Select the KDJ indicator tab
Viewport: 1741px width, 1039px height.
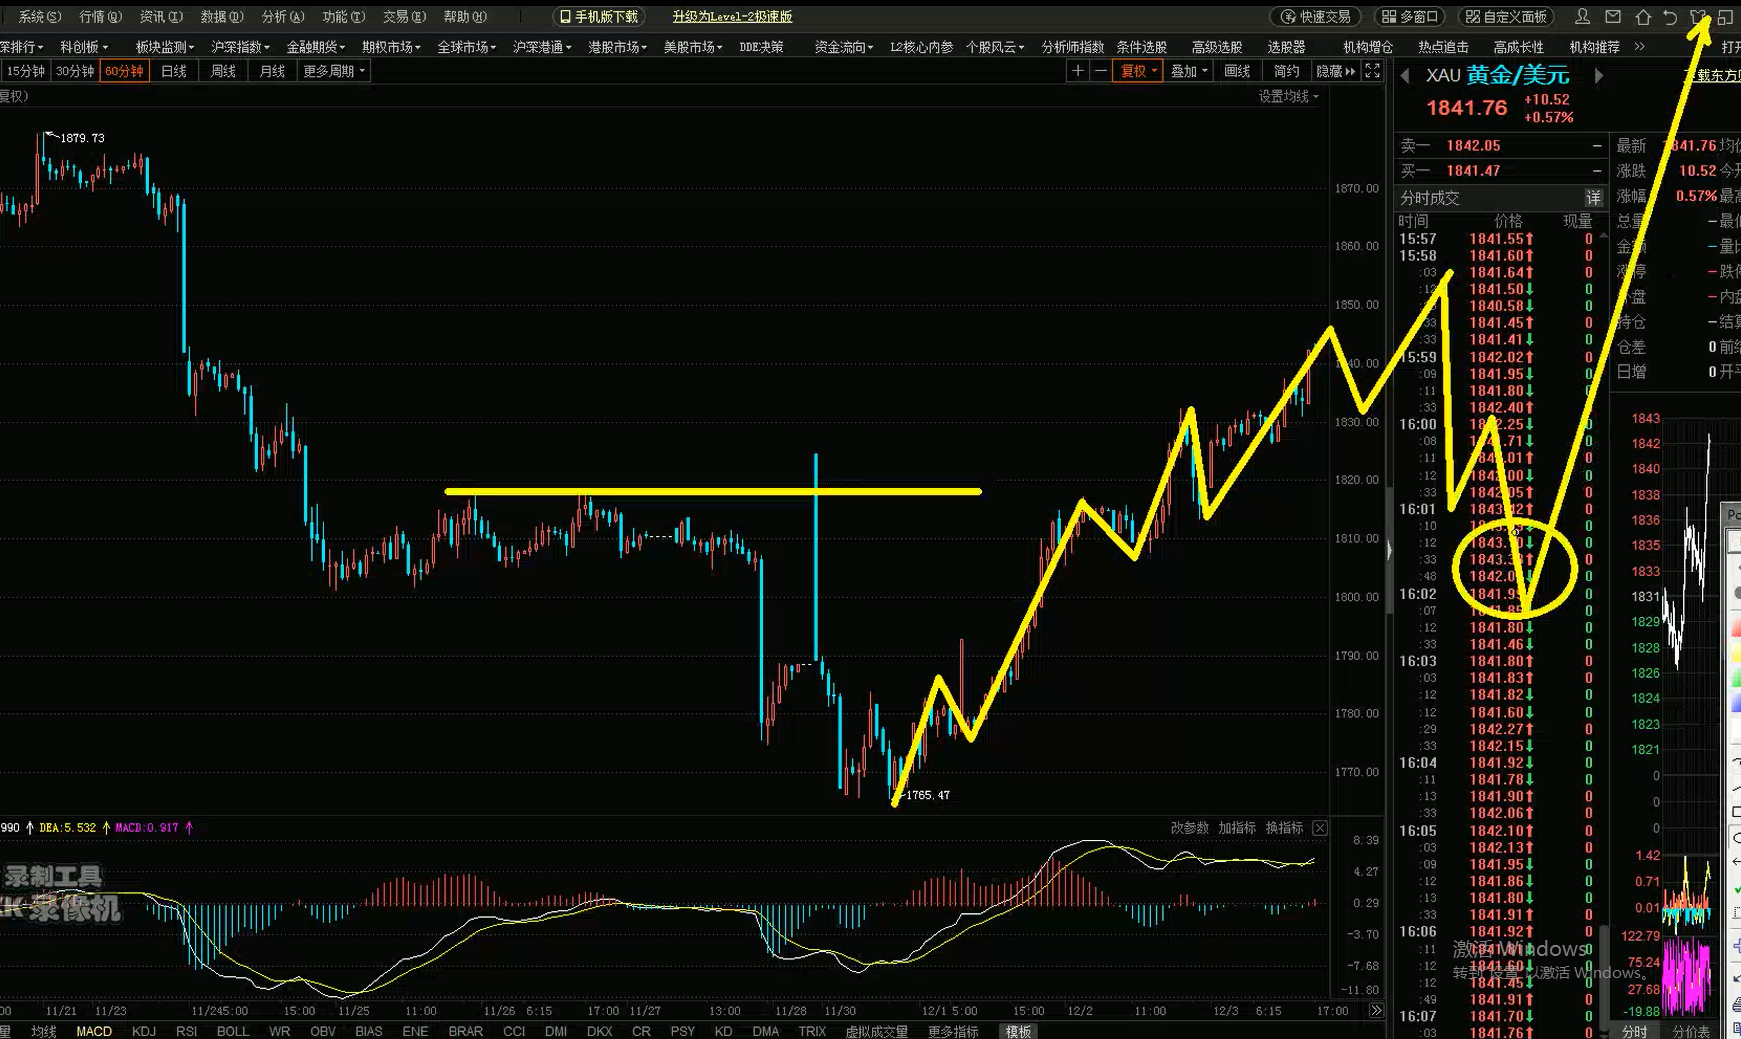click(144, 1031)
